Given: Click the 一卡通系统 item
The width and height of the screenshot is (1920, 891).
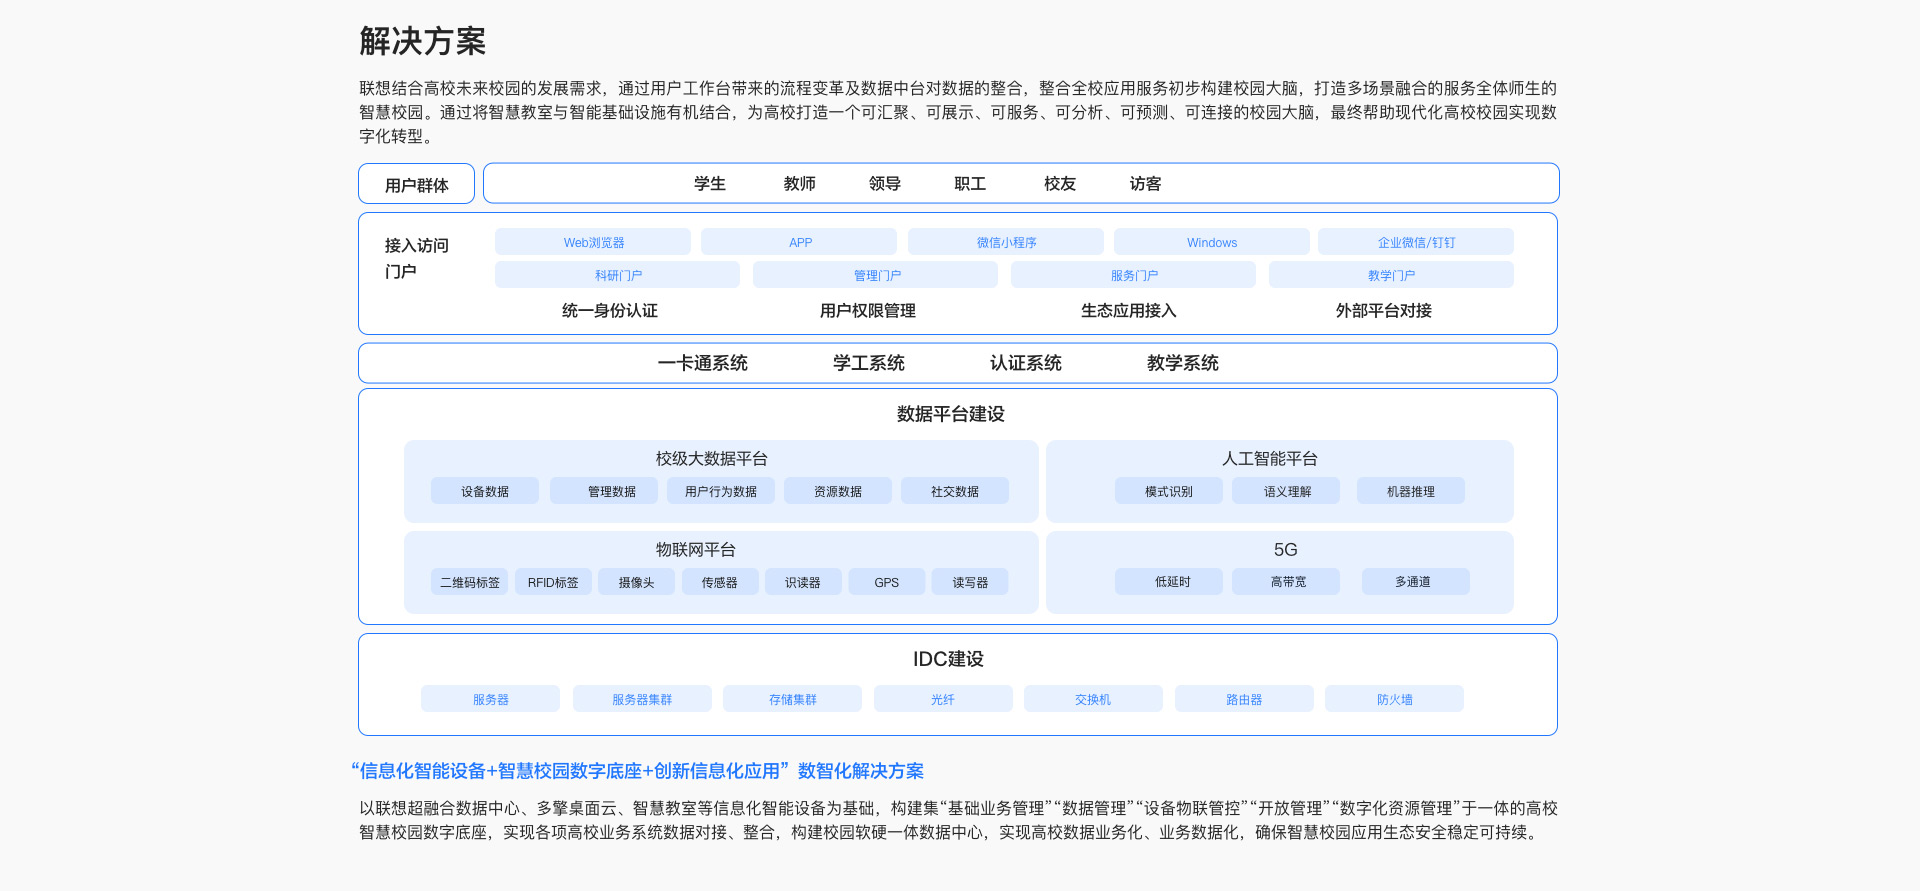Looking at the screenshot, I should (x=702, y=363).
